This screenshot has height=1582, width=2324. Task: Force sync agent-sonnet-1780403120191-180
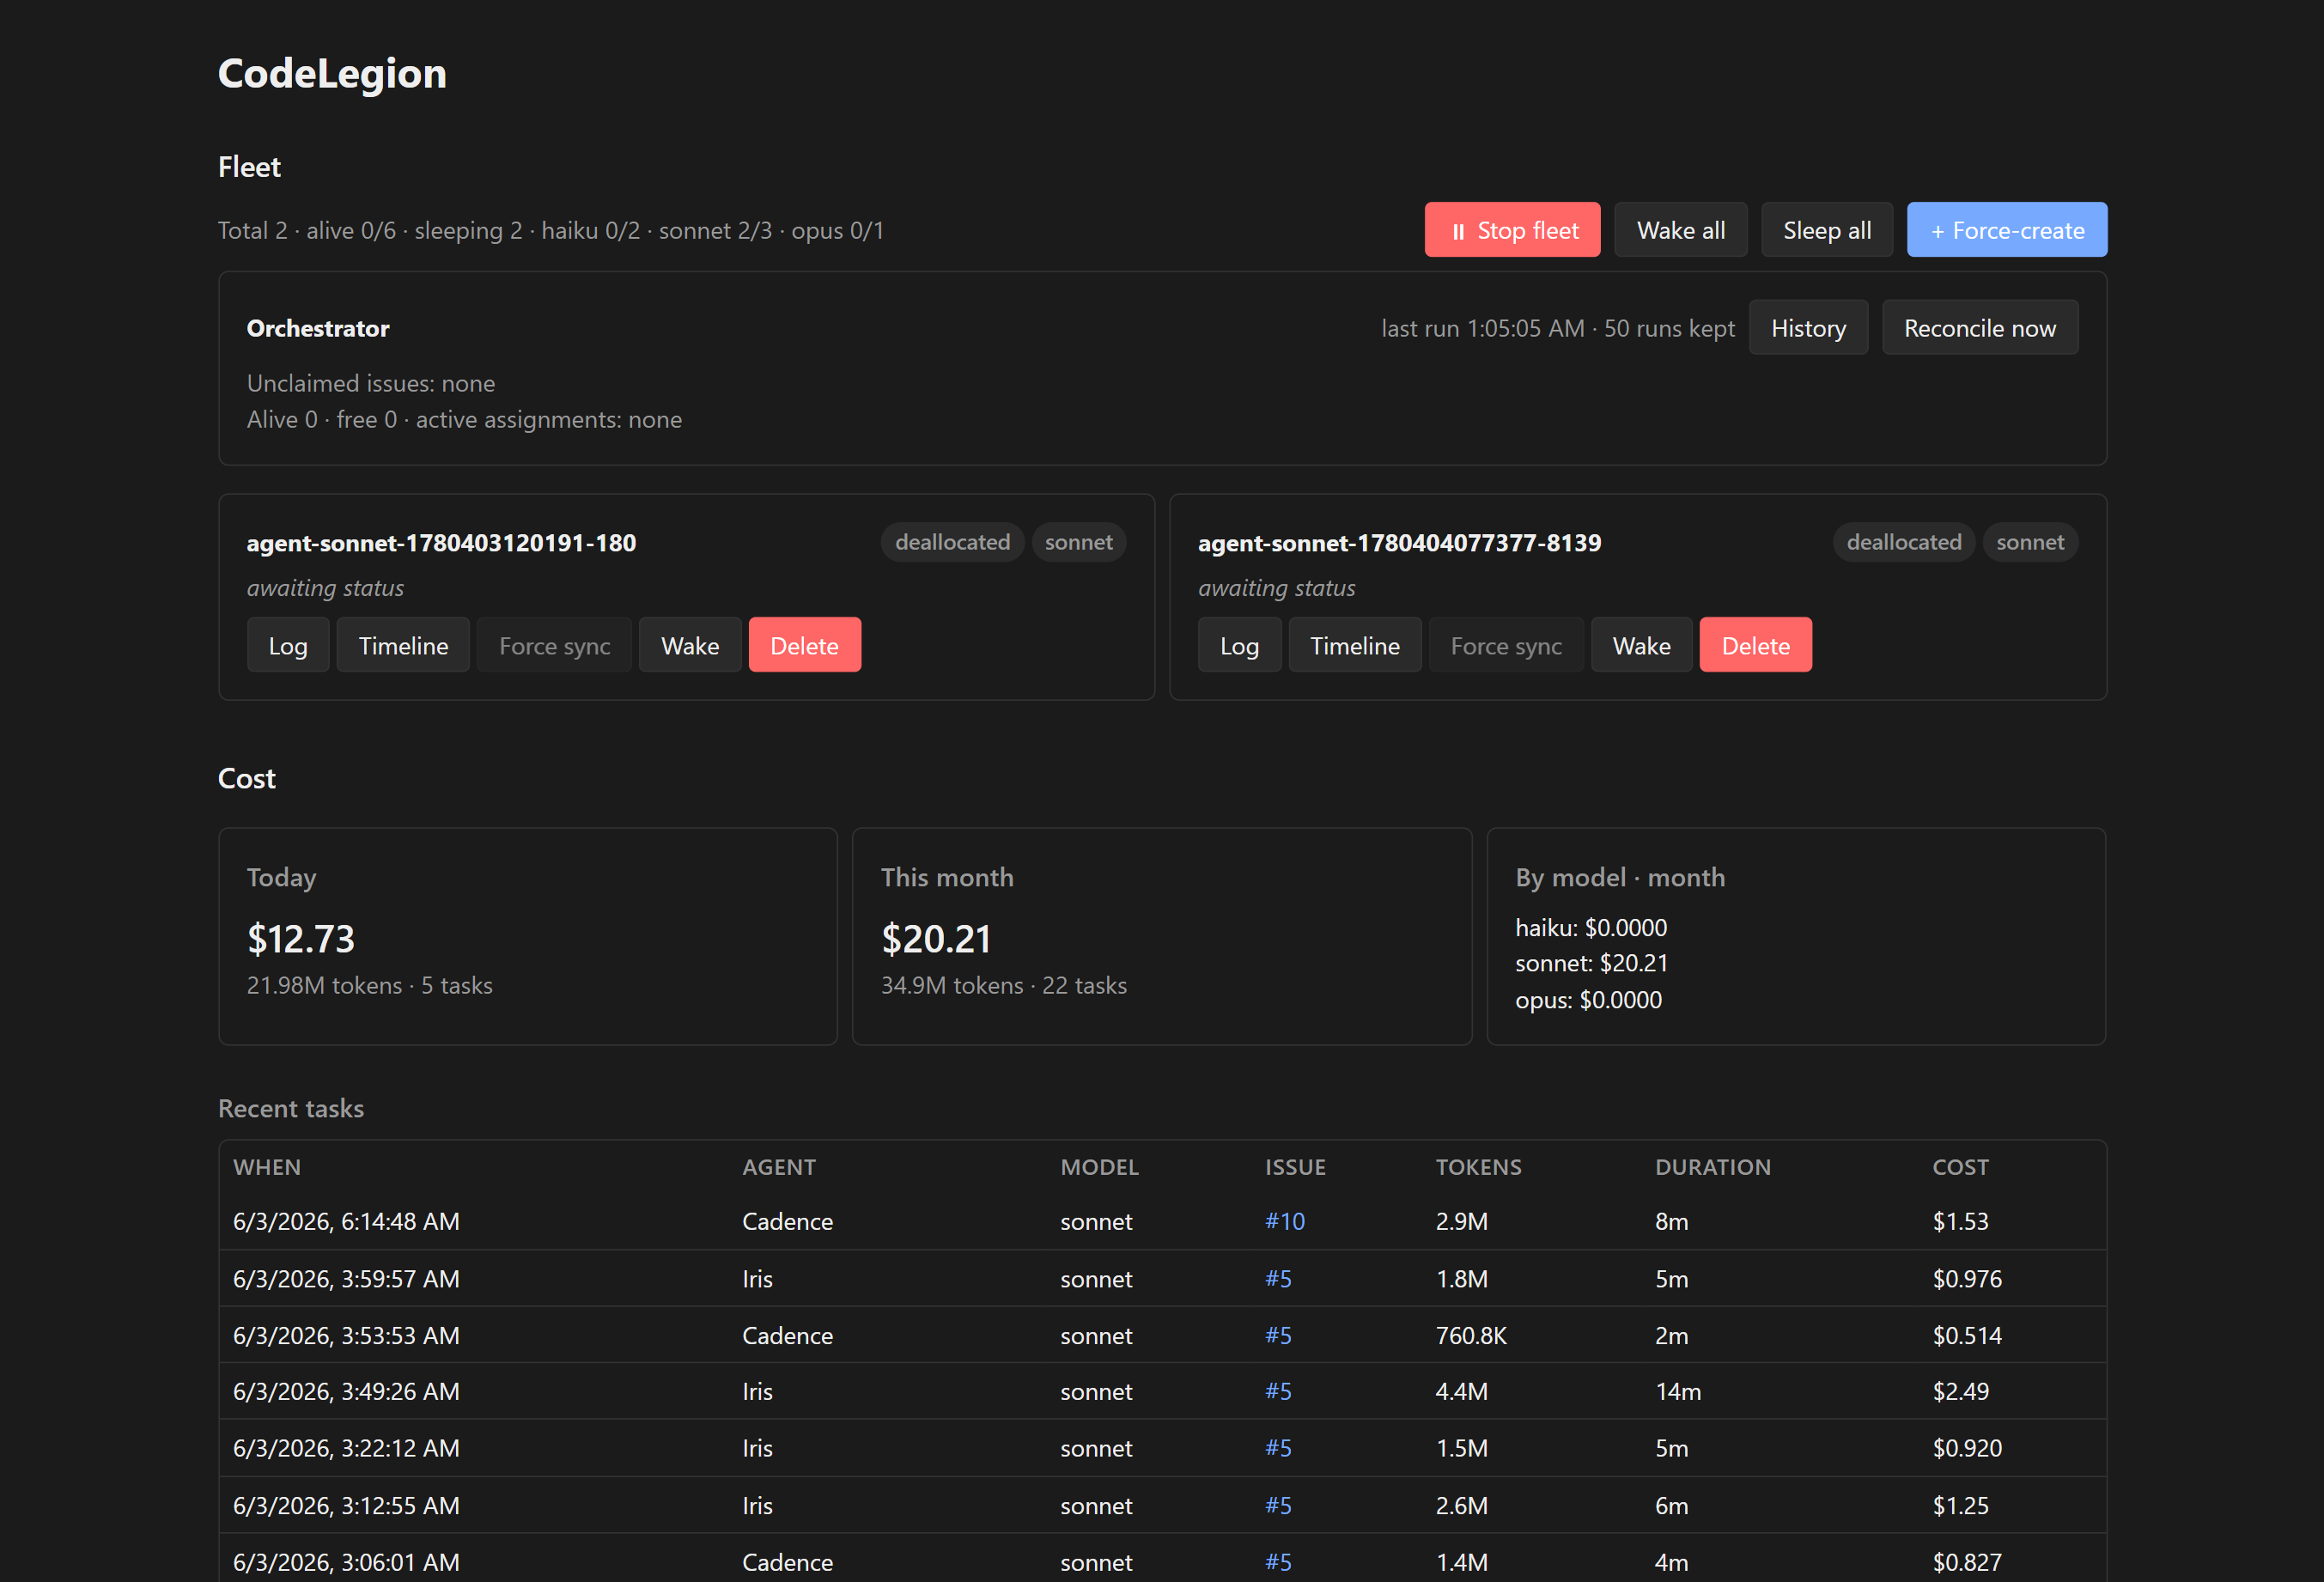[x=554, y=645]
